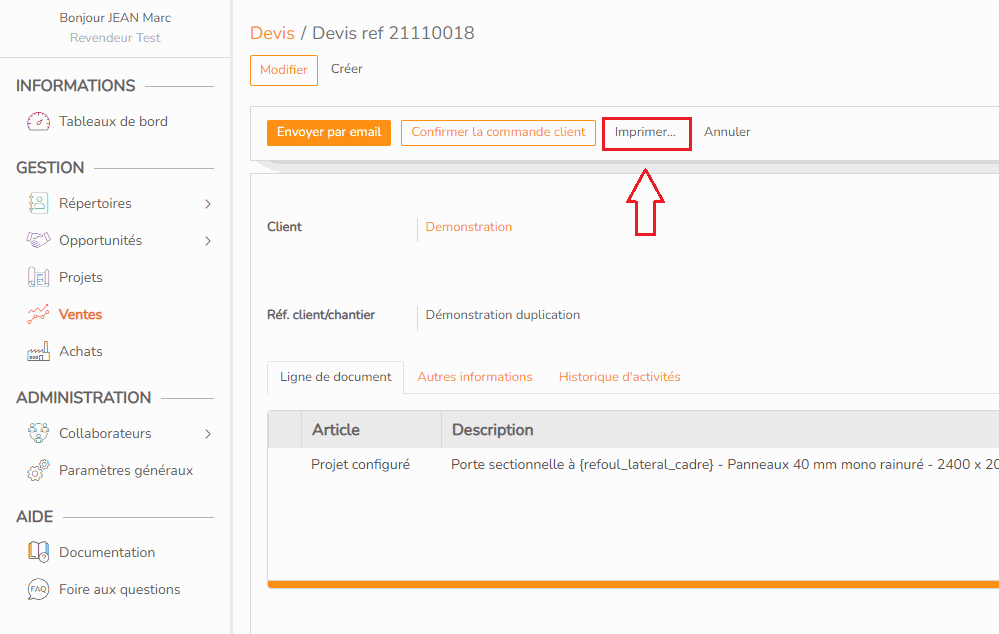Click the Revendeur Test label
The height and width of the screenshot is (634, 999).
115,38
